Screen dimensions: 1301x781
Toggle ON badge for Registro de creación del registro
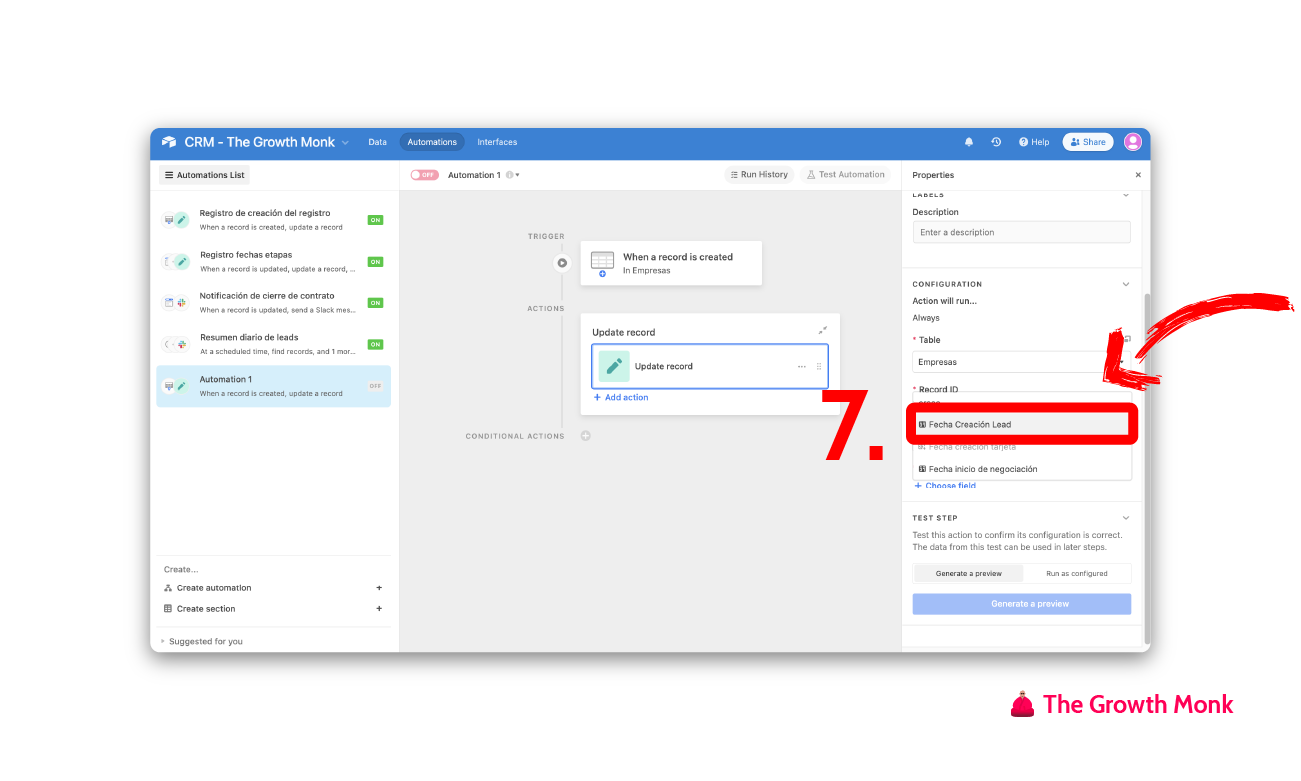(x=375, y=220)
